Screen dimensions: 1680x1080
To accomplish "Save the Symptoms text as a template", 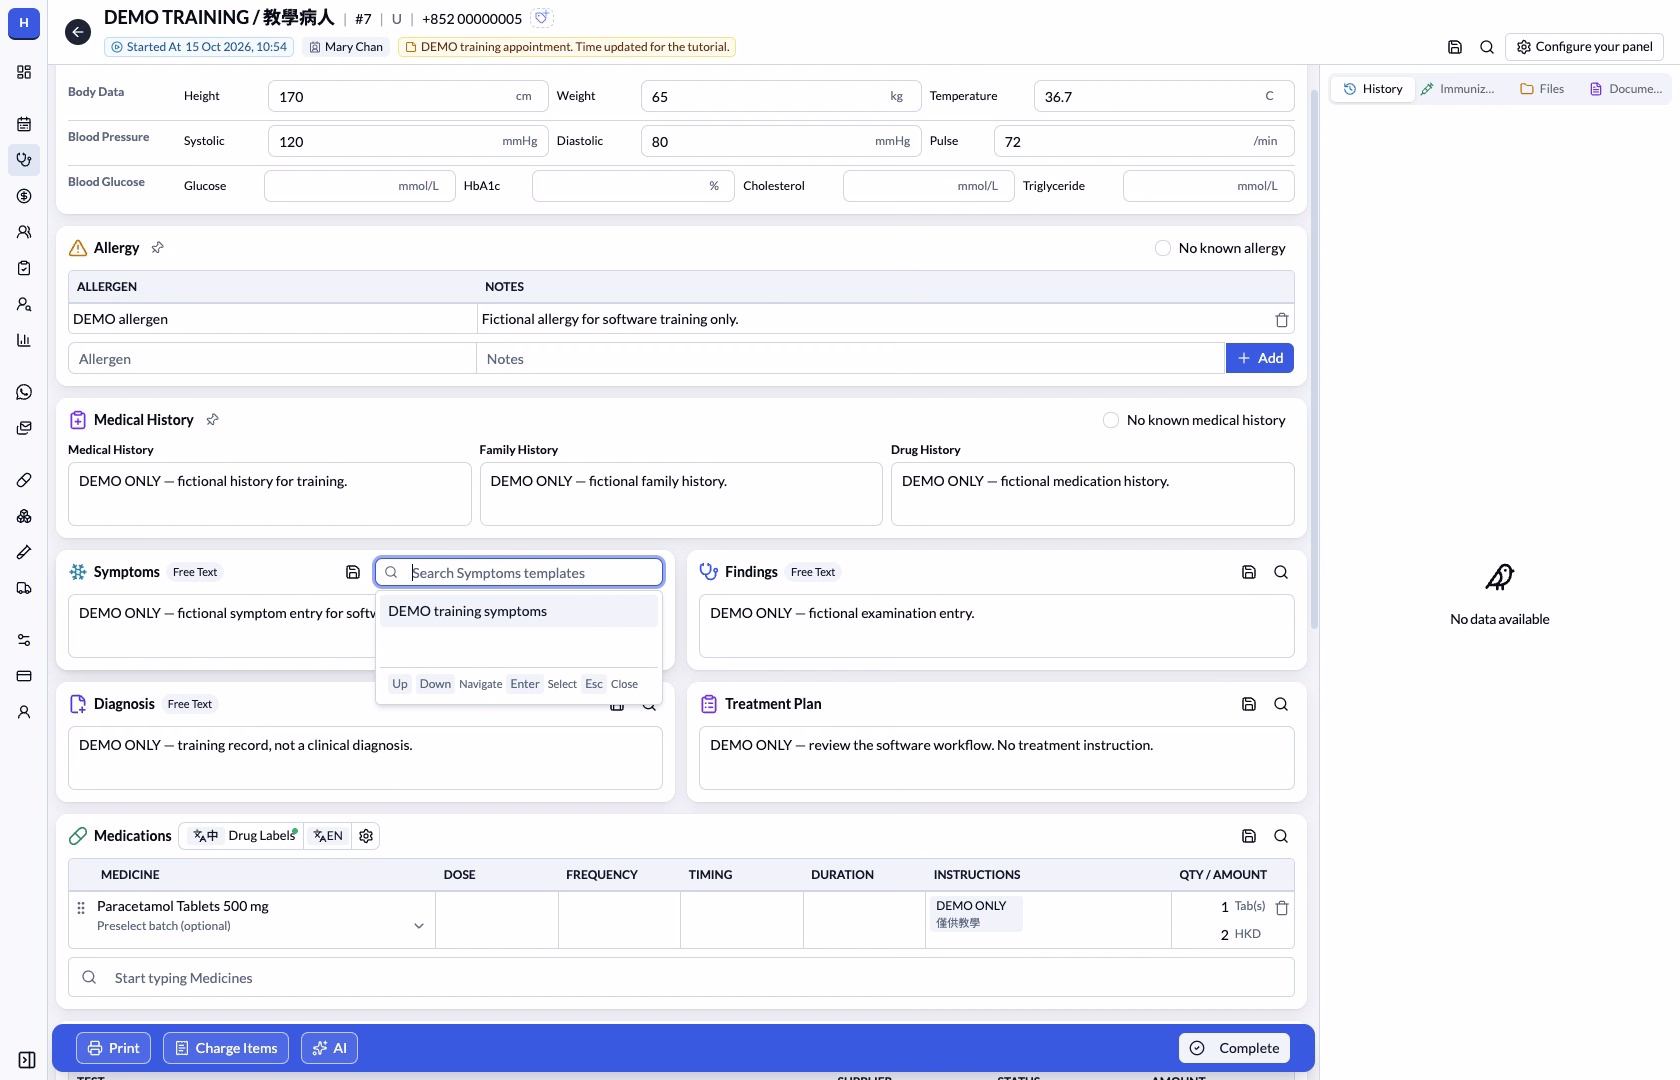I will (x=353, y=572).
